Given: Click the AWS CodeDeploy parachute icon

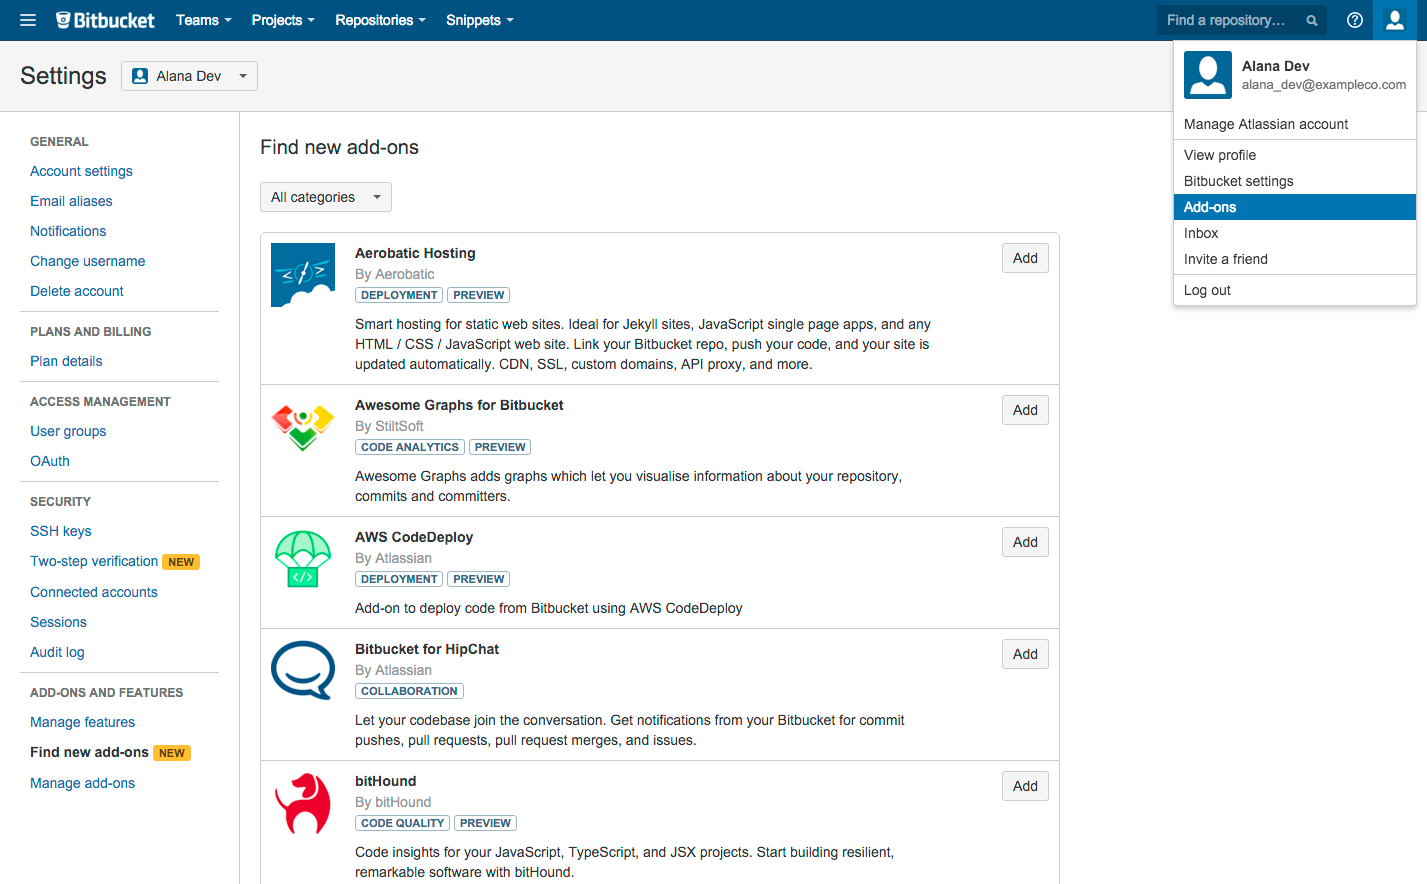Looking at the screenshot, I should (x=303, y=560).
